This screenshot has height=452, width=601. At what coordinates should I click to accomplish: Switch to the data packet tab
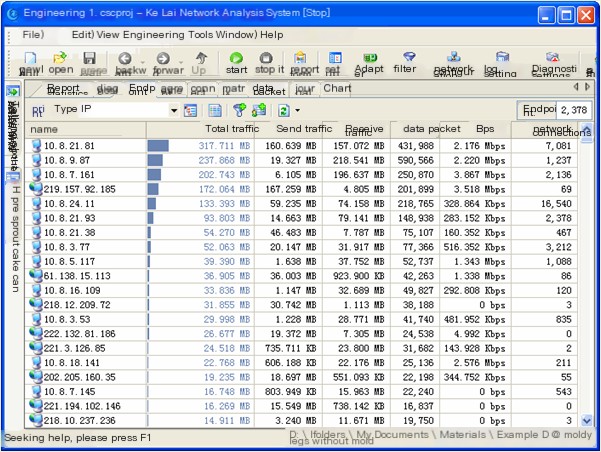(269, 90)
